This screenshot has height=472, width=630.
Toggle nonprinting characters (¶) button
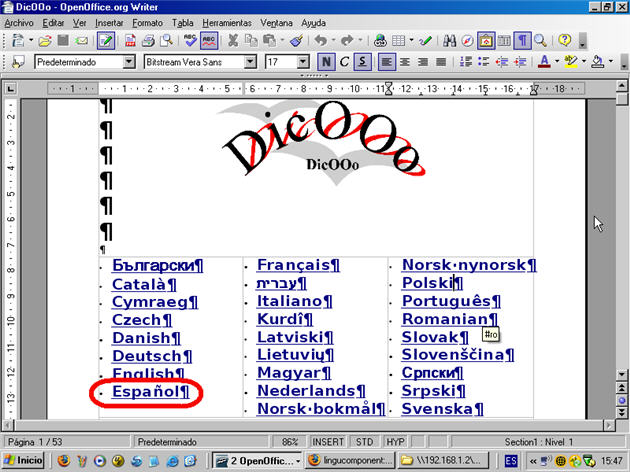click(522, 41)
